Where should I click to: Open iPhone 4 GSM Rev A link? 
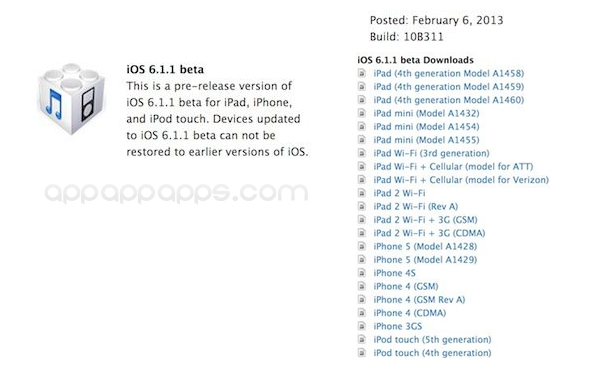(419, 300)
